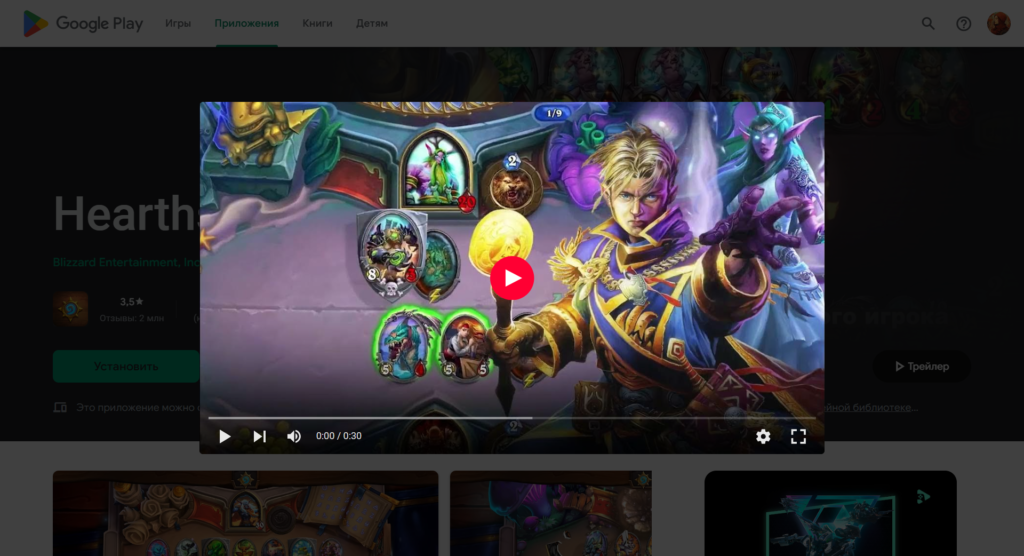Enter fullscreen video mode

798,436
